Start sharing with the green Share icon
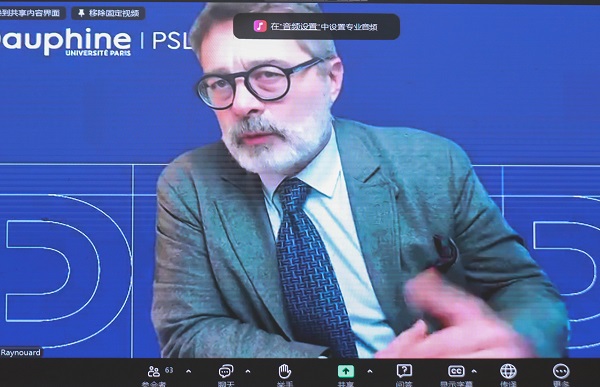Screen dimensions: 600x387 pyautogui.click(x=346, y=371)
